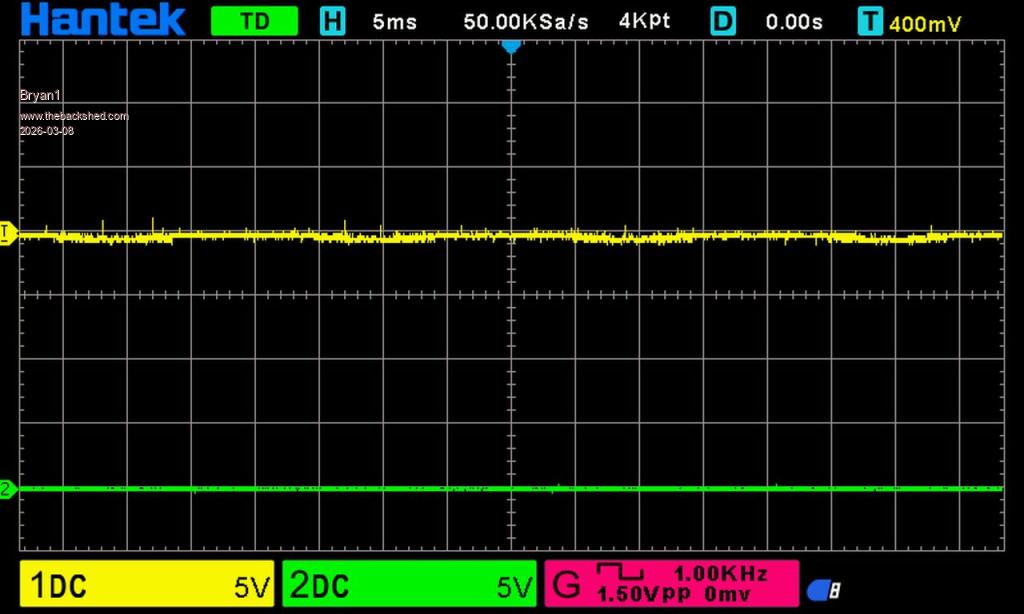Select the H horizontal timebase icon

(x=331, y=21)
